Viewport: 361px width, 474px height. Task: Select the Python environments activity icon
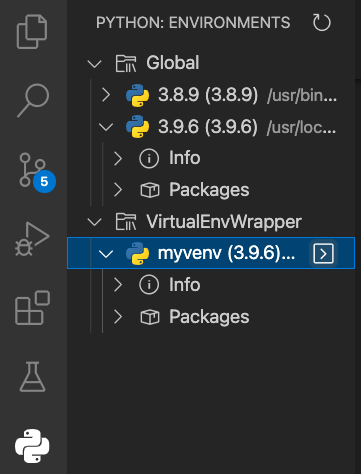(x=32, y=446)
